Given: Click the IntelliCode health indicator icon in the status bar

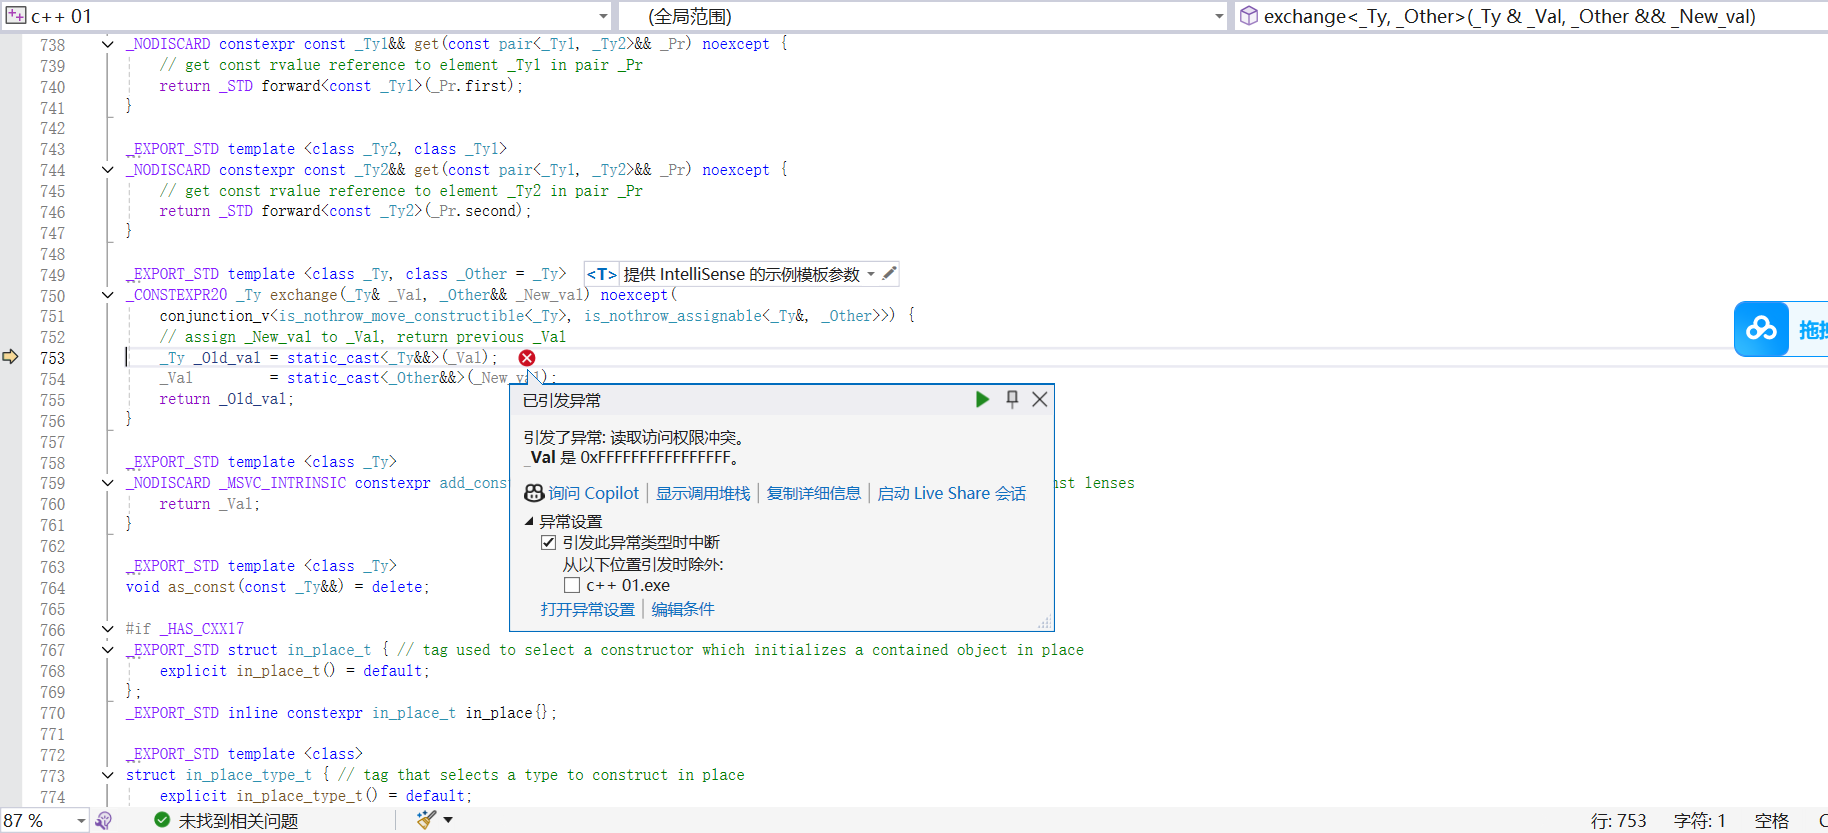Looking at the screenshot, I should (104, 820).
